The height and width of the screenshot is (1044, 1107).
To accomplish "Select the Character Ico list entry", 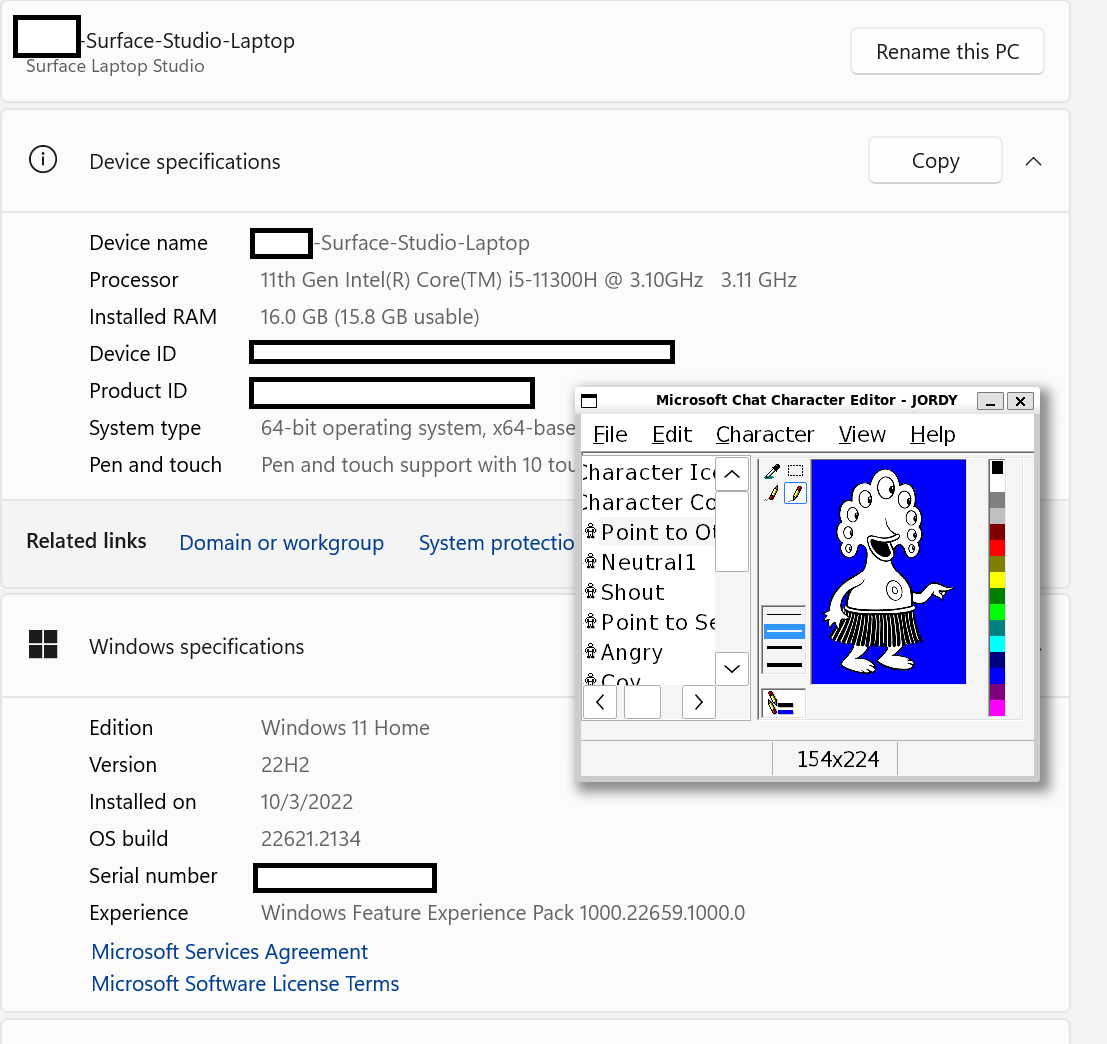I will pyautogui.click(x=650, y=472).
